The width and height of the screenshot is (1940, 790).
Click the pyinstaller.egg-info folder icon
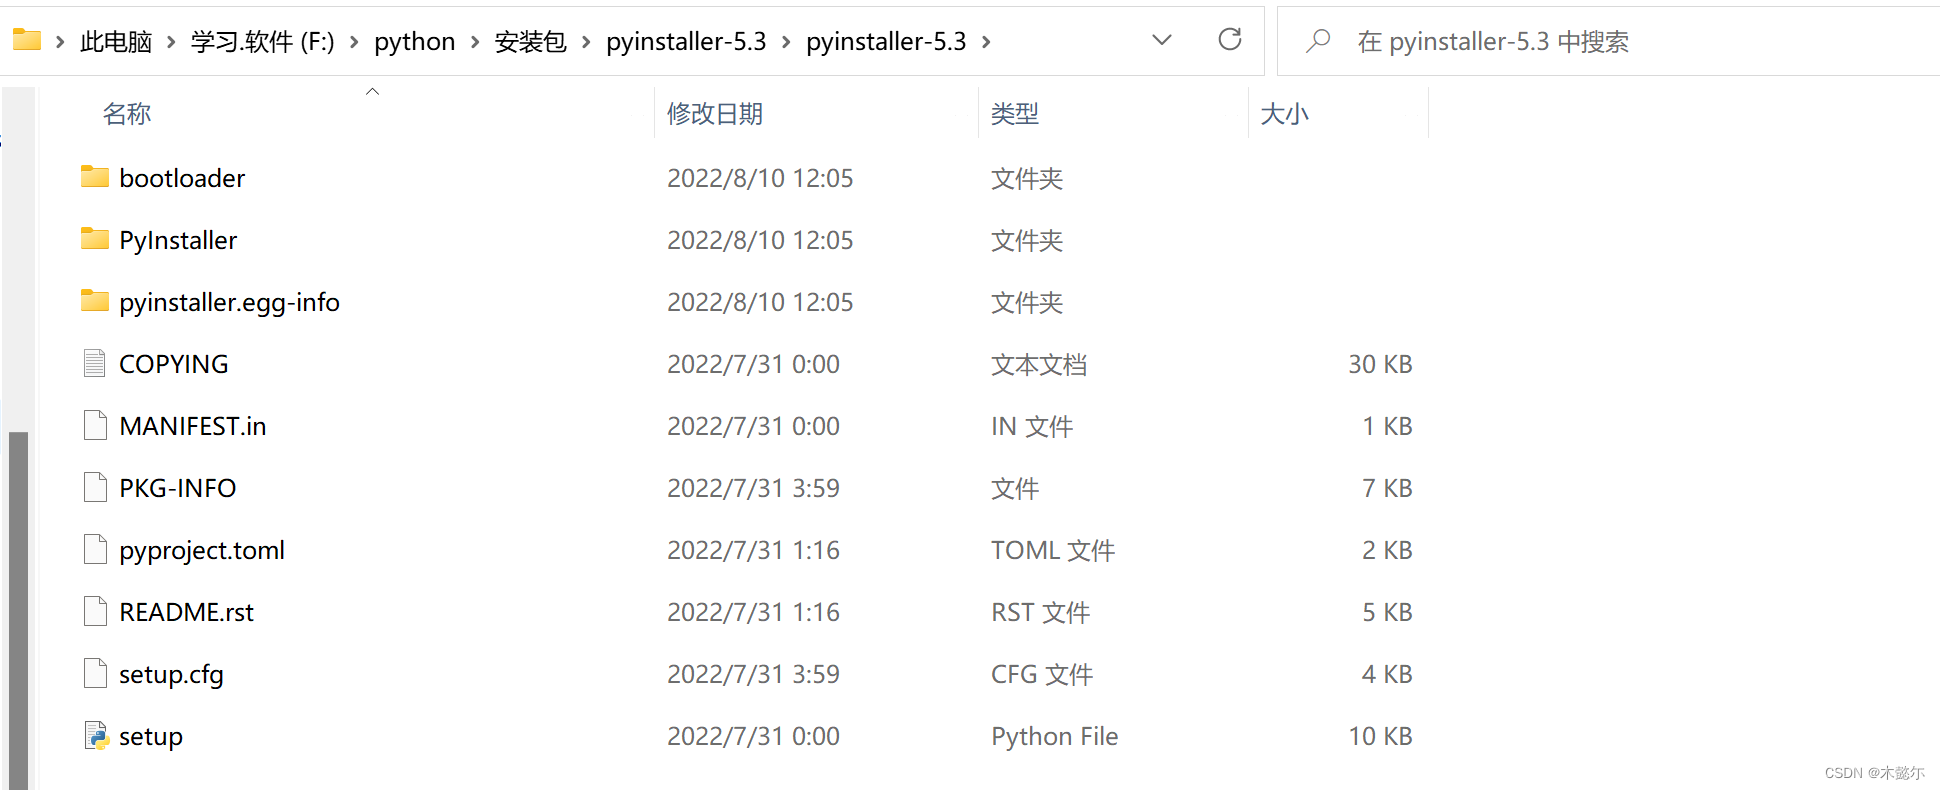[95, 301]
